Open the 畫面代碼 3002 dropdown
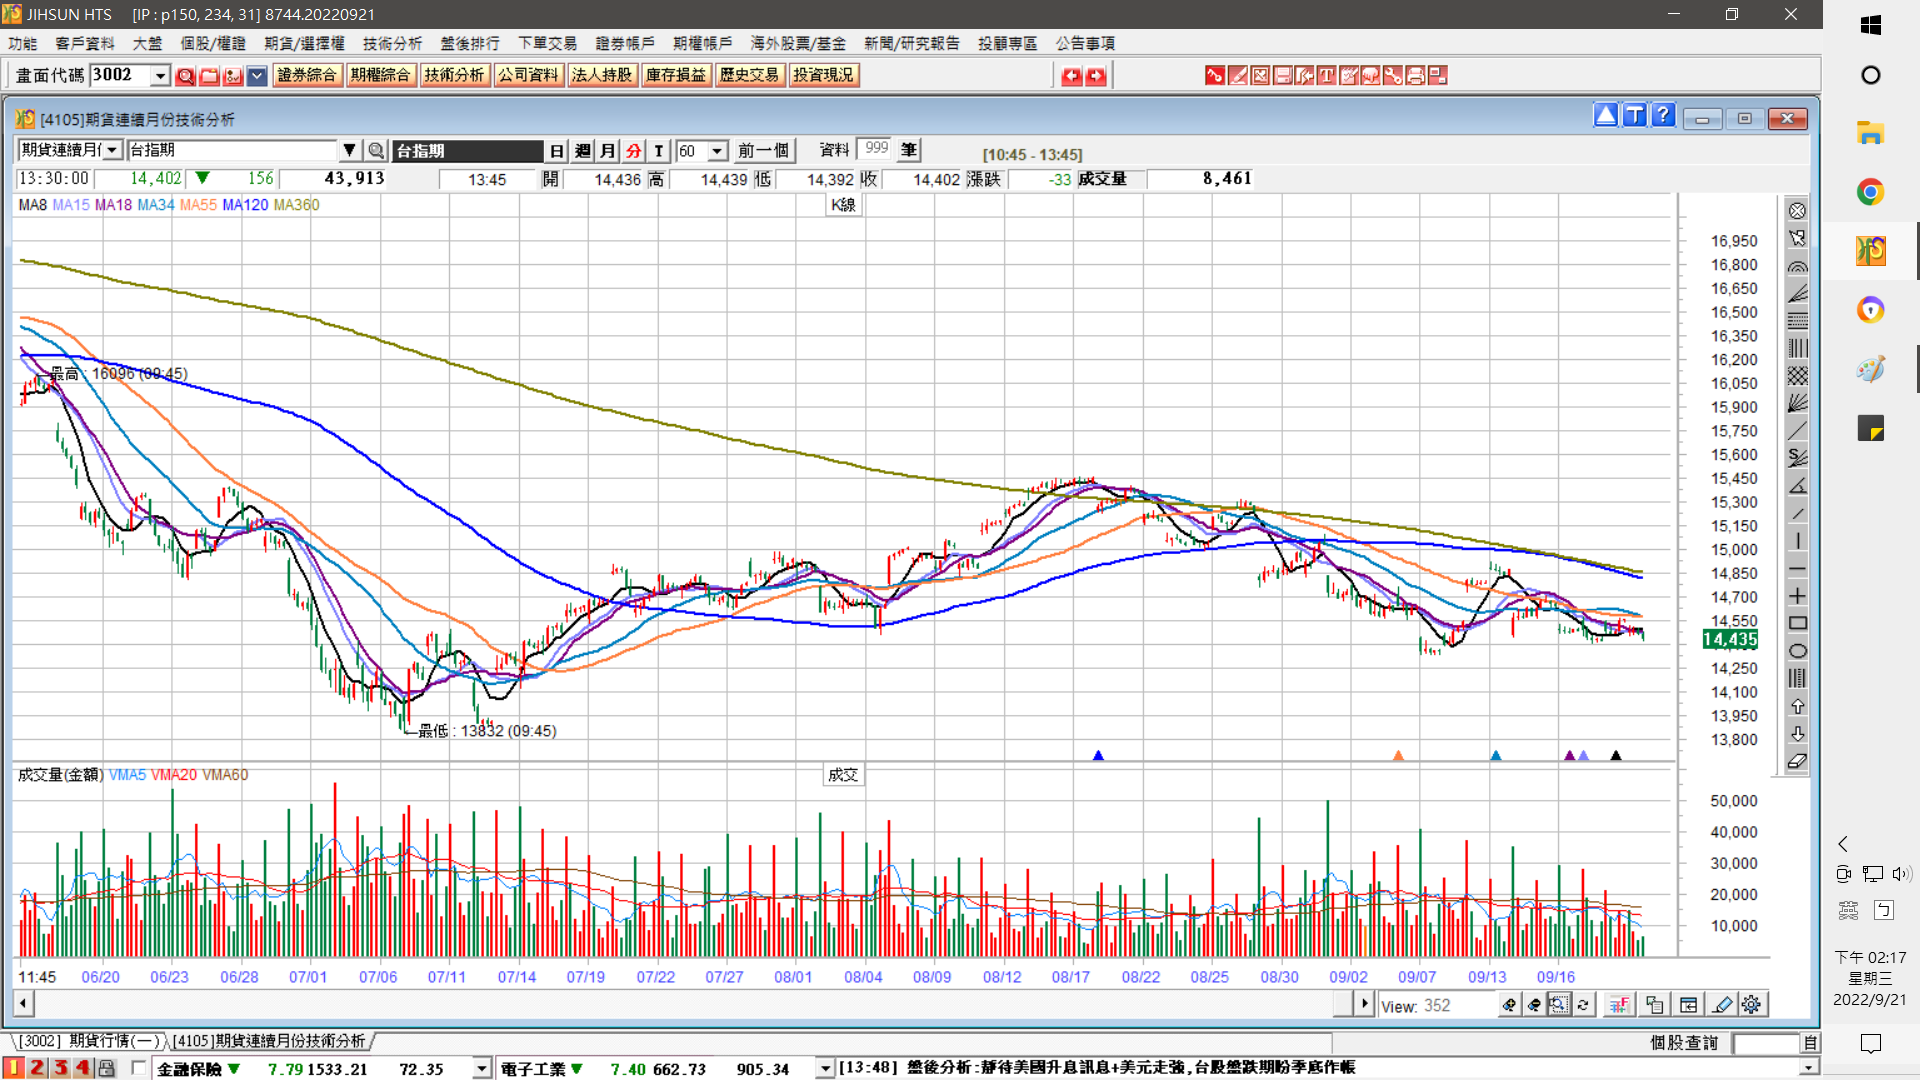 tap(160, 76)
